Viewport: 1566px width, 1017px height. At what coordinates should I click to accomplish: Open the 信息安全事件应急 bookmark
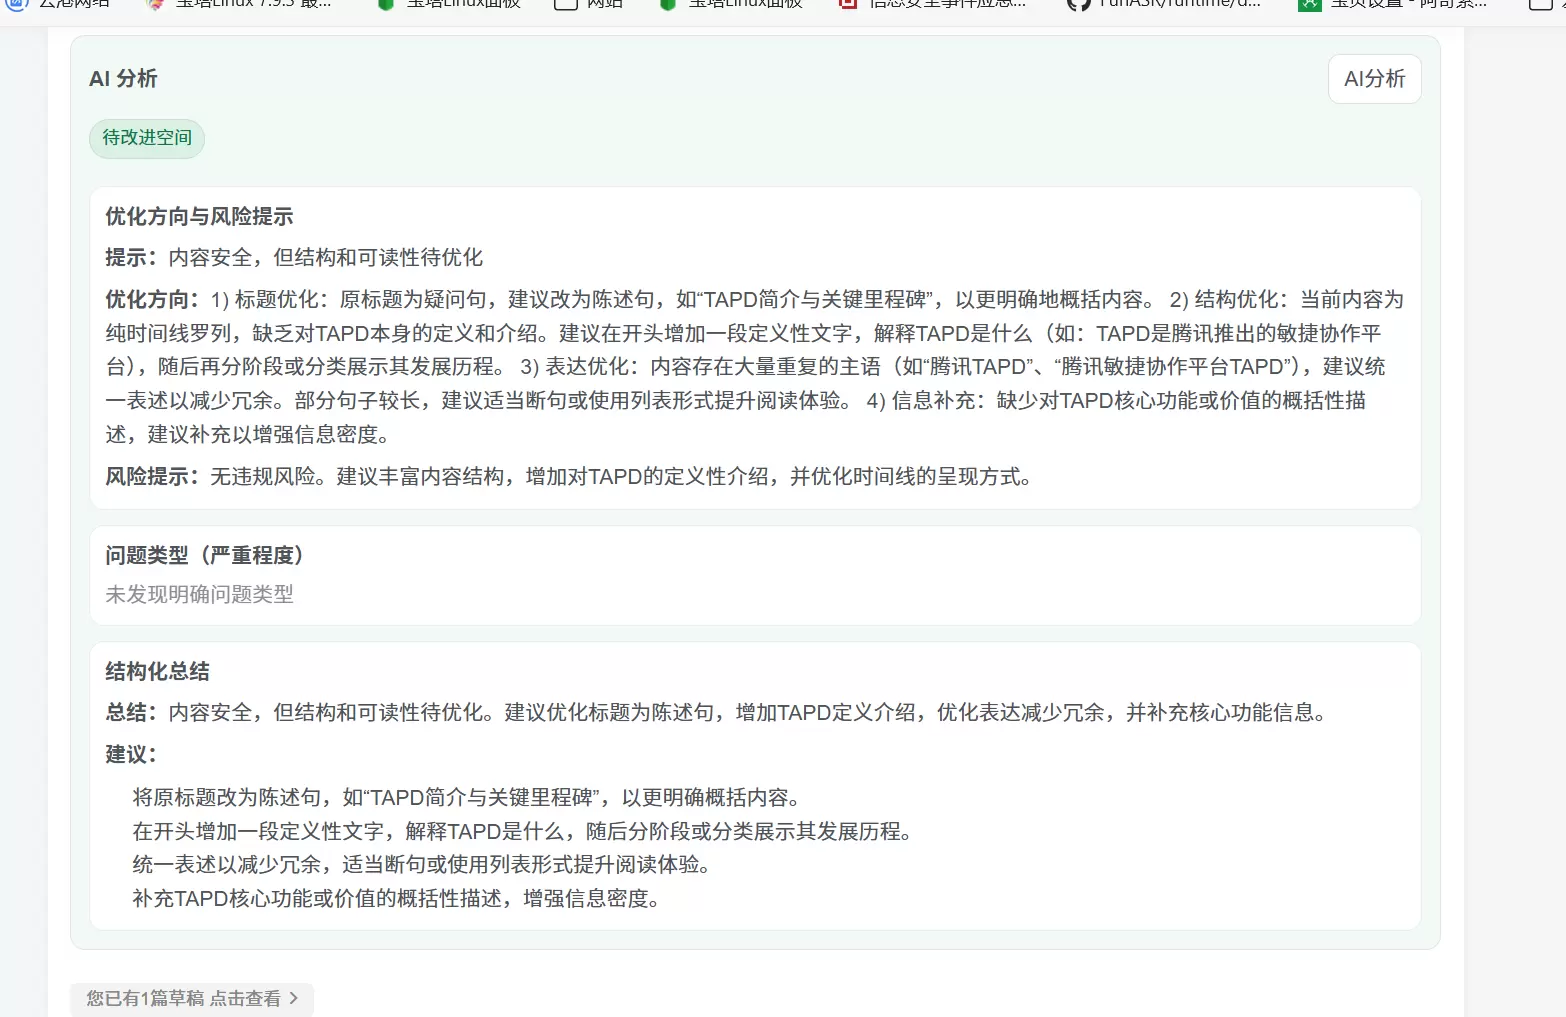[x=933, y=5]
